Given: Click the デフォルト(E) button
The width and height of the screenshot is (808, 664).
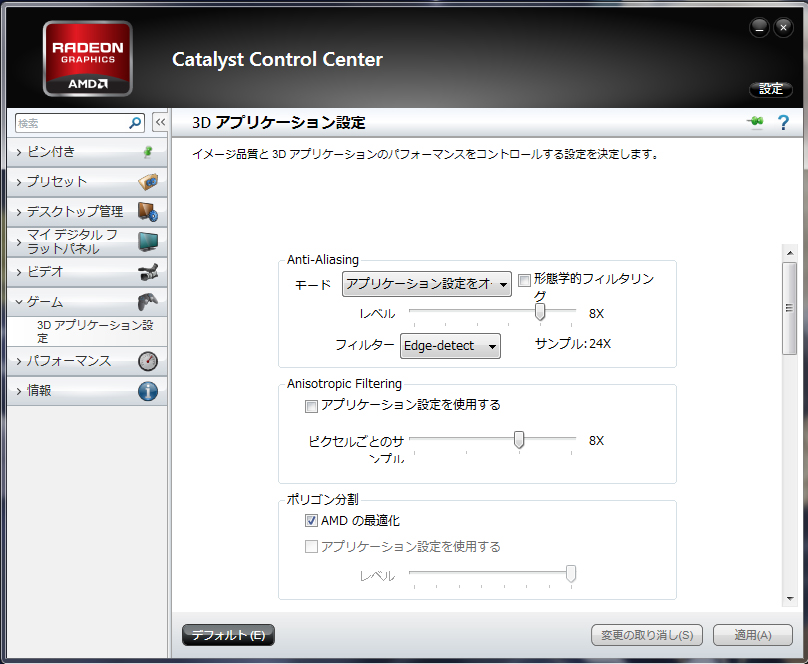Looking at the screenshot, I should [x=228, y=635].
